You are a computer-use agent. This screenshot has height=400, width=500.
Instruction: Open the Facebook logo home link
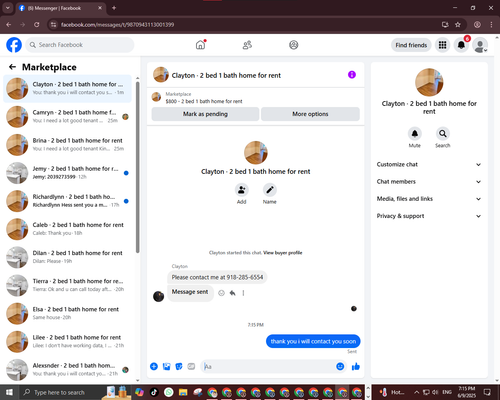coord(14,45)
